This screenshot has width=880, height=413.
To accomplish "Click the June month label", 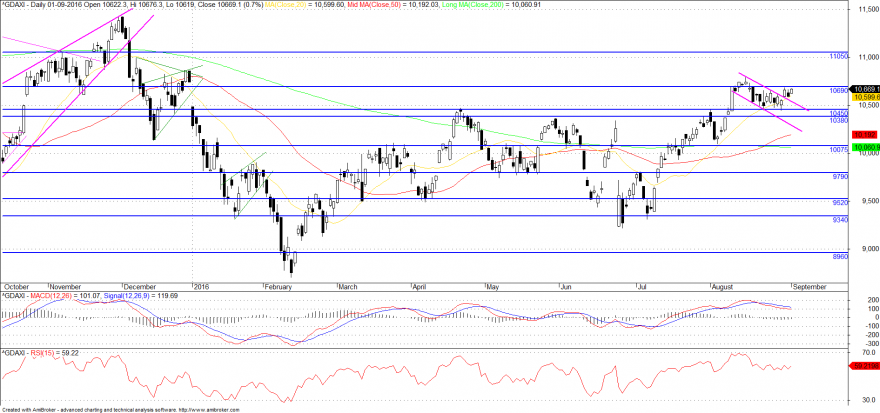I will (567, 287).
